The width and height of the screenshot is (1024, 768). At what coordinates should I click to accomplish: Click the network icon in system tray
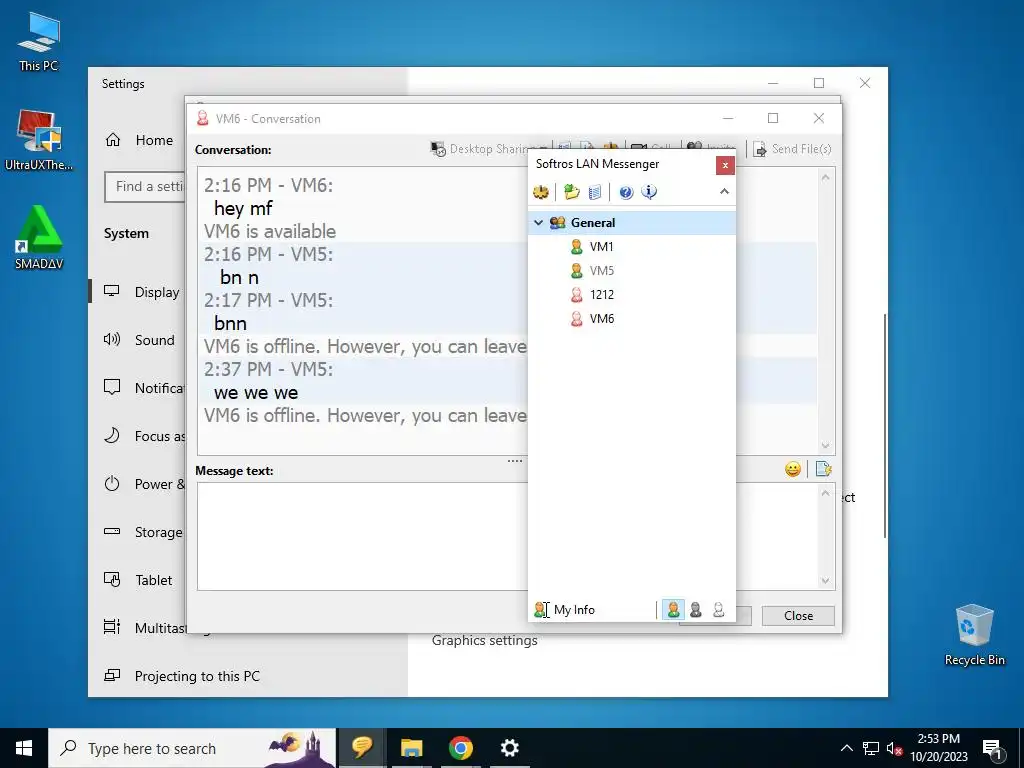[x=871, y=748]
